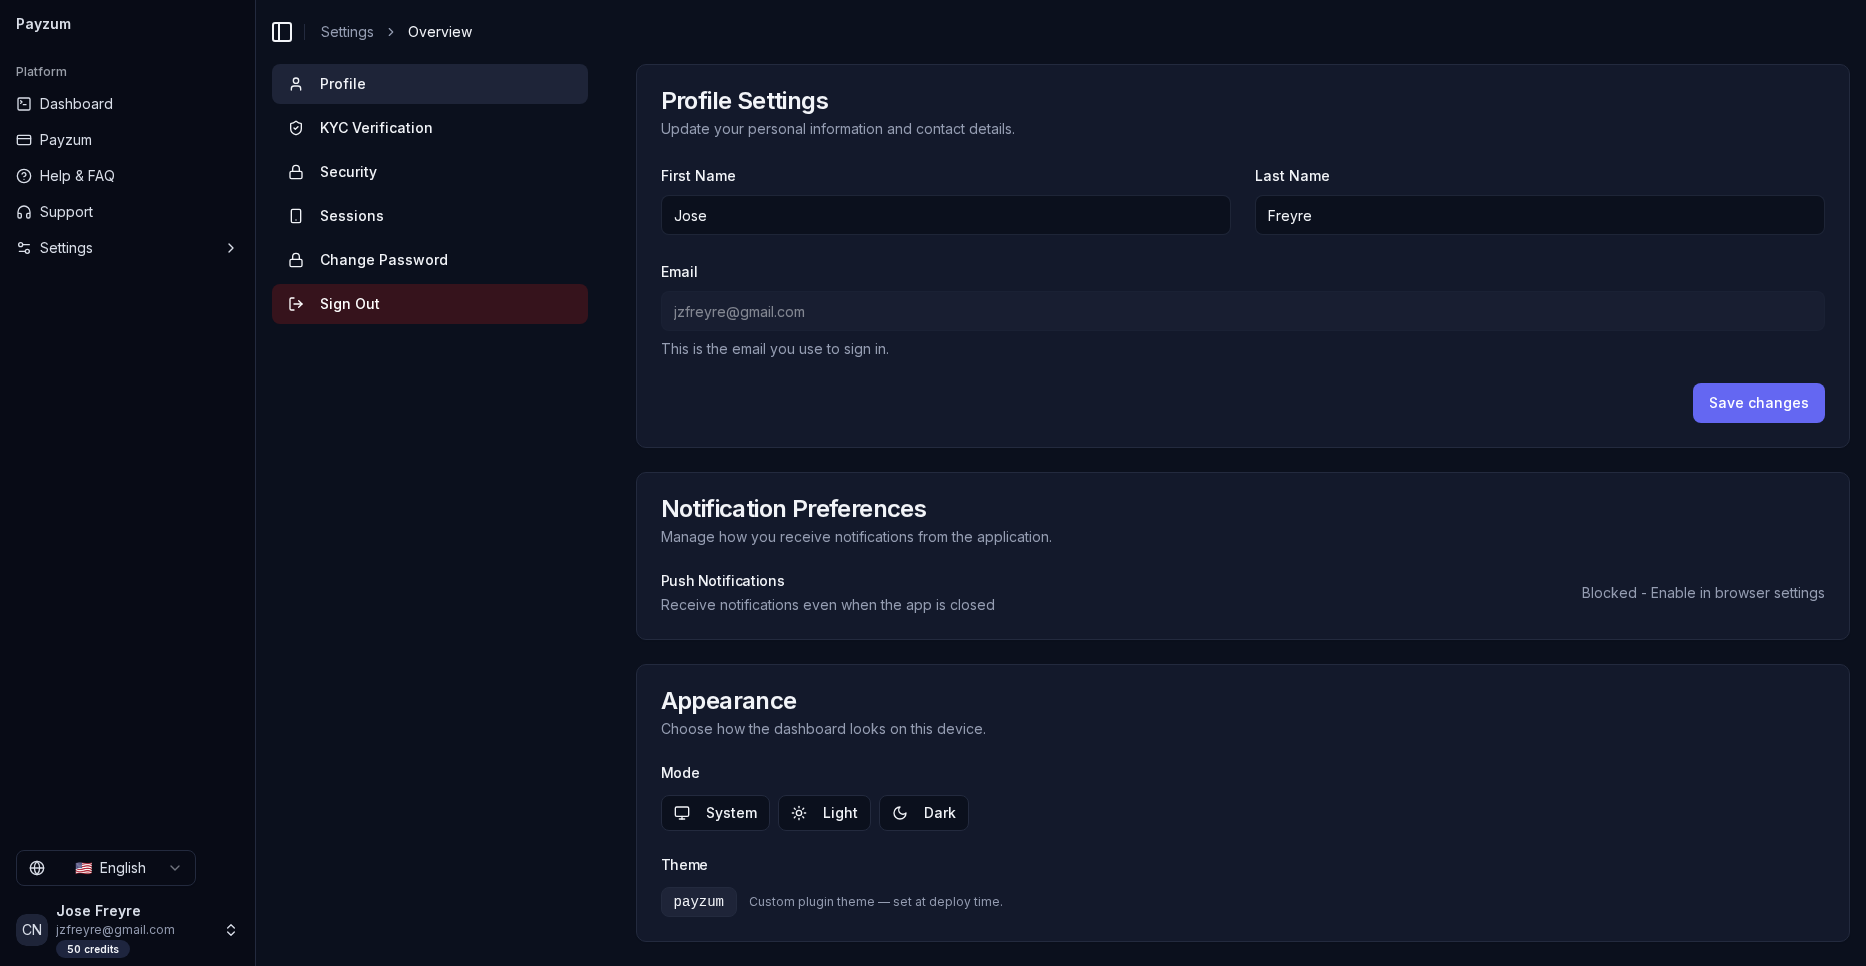Viewport: 1866px width, 966px height.
Task: Click the payzum theme badge
Action: [699, 902]
